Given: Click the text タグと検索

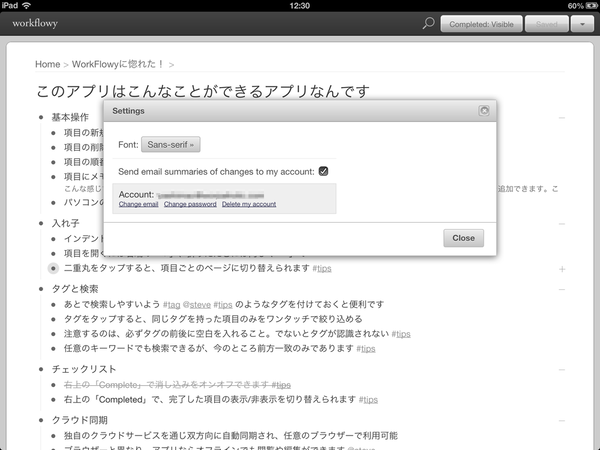Looking at the screenshot, I should [x=75, y=289].
